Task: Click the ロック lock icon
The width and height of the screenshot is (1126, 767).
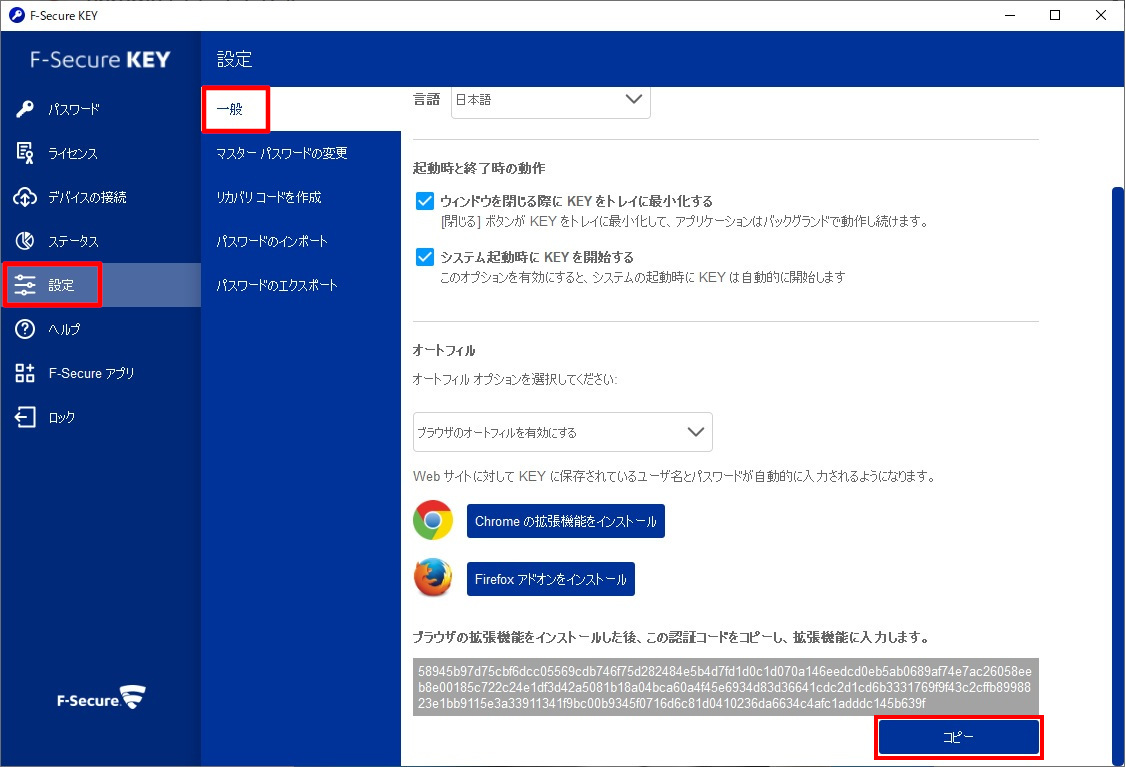Action: pos(26,417)
